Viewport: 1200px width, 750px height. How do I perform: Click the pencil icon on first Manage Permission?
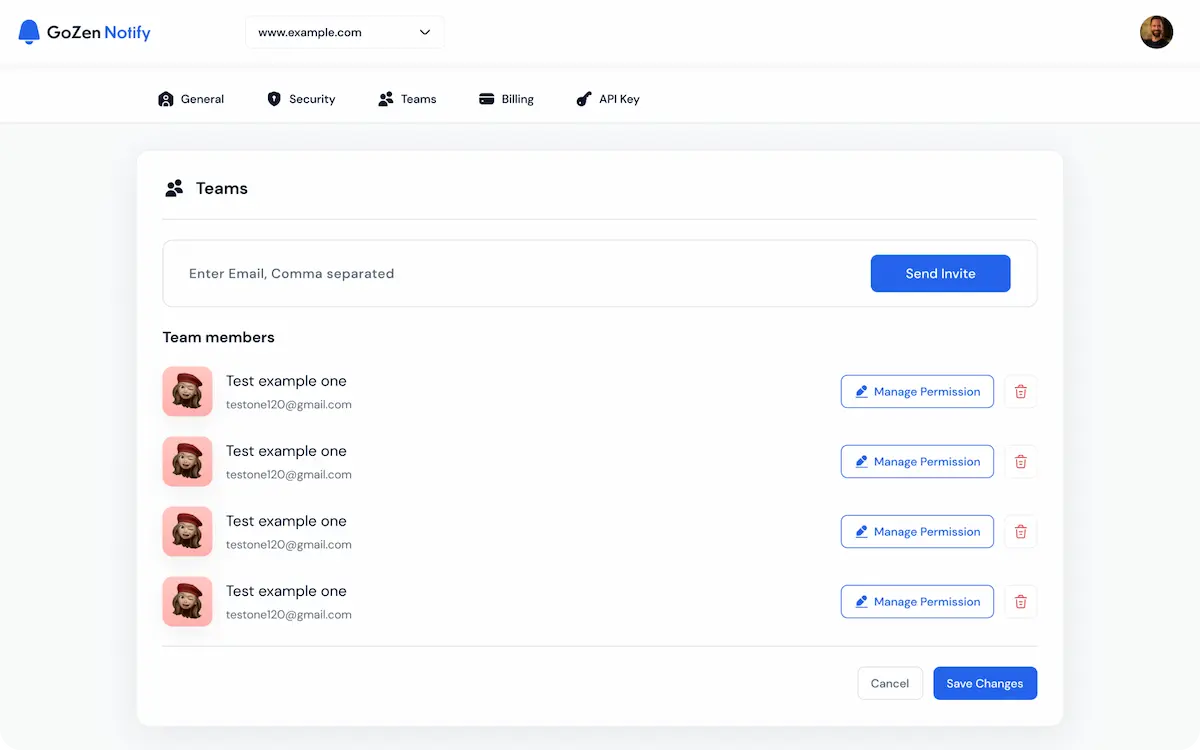[862, 391]
